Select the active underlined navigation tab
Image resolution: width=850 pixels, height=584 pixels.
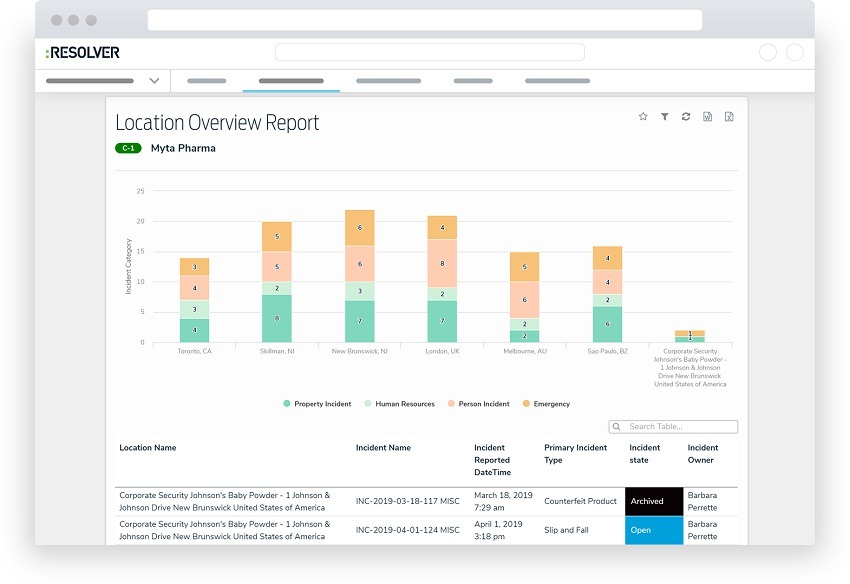point(290,80)
